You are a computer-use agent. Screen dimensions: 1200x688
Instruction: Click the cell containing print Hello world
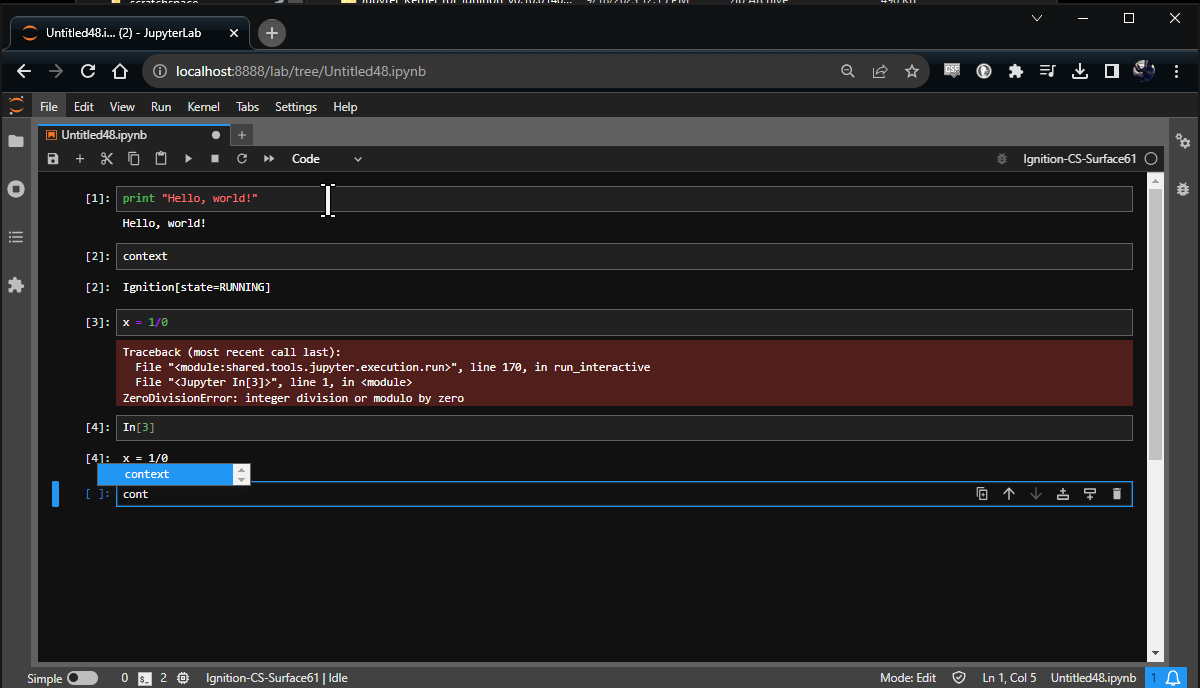[x=624, y=199]
